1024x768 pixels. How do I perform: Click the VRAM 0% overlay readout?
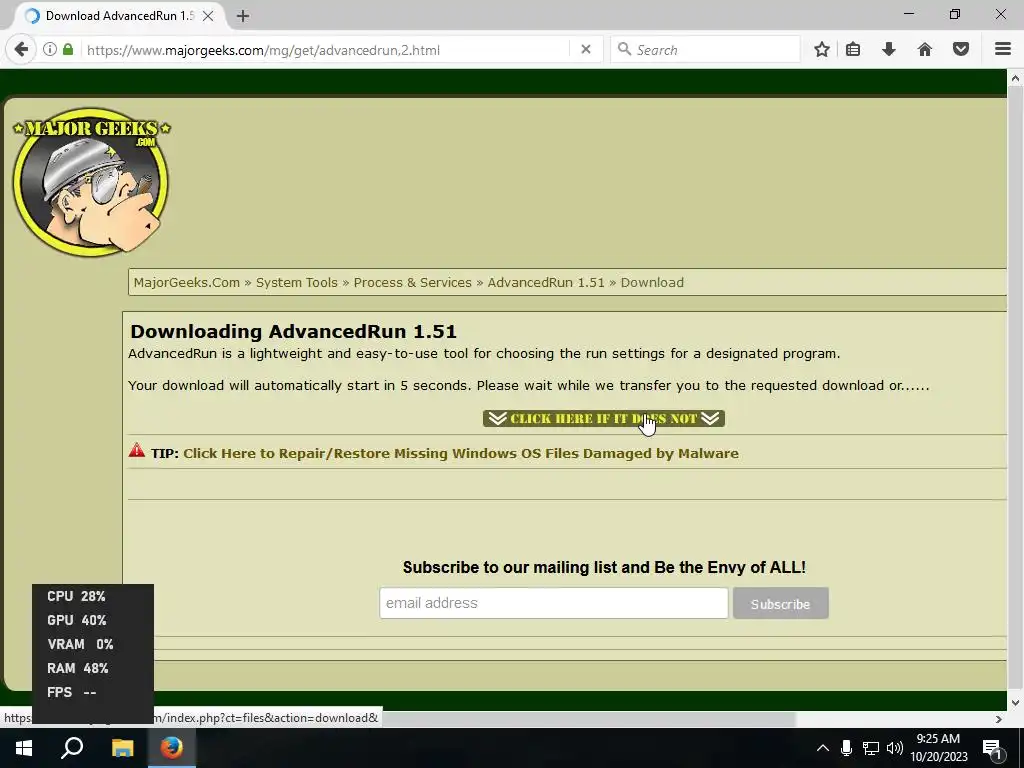tap(80, 645)
